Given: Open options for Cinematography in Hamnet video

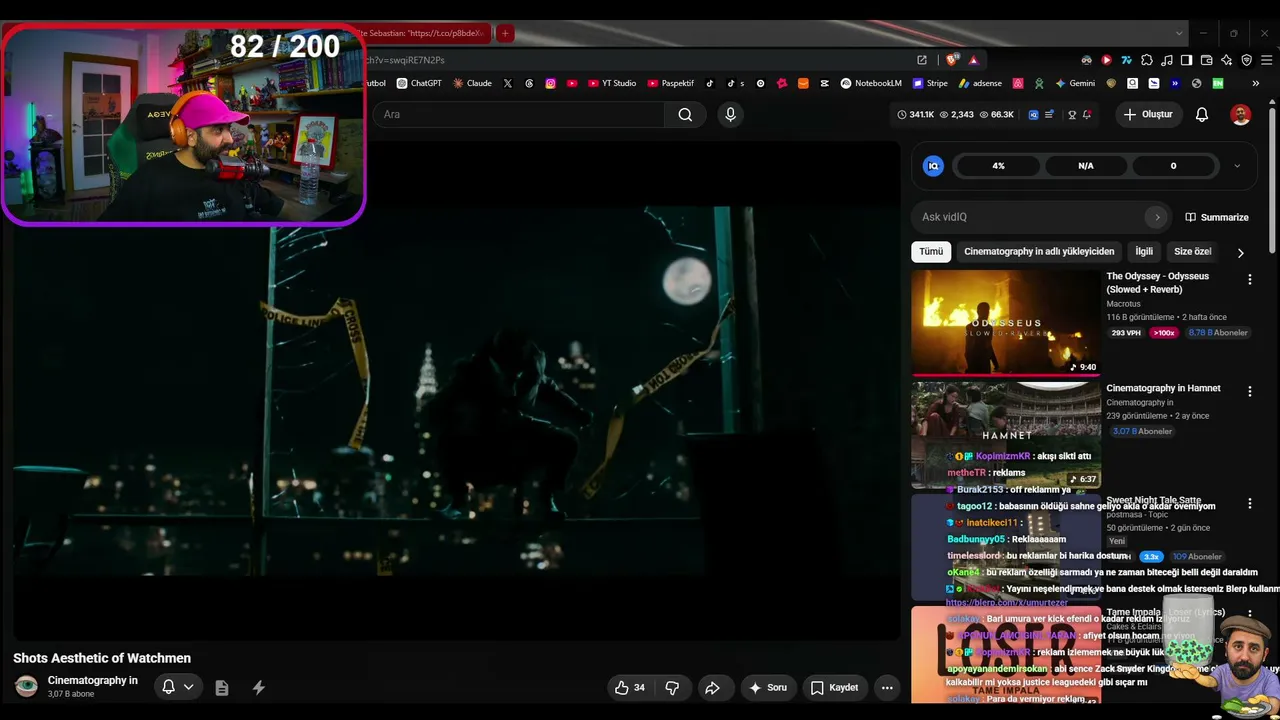Looking at the screenshot, I should point(1249,391).
